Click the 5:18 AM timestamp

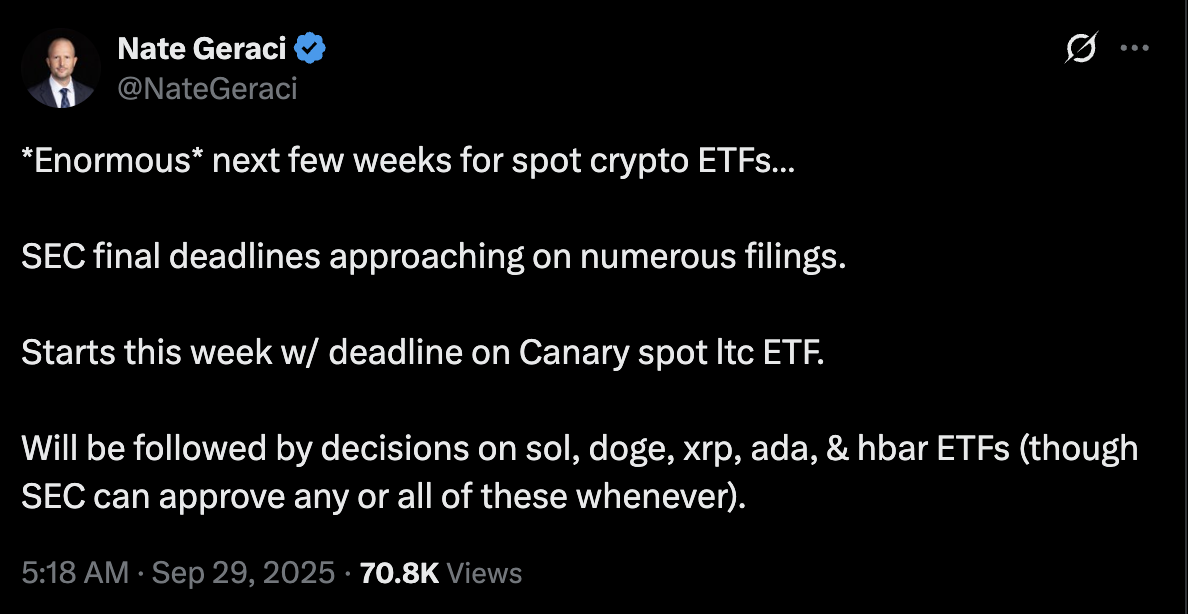click(75, 573)
